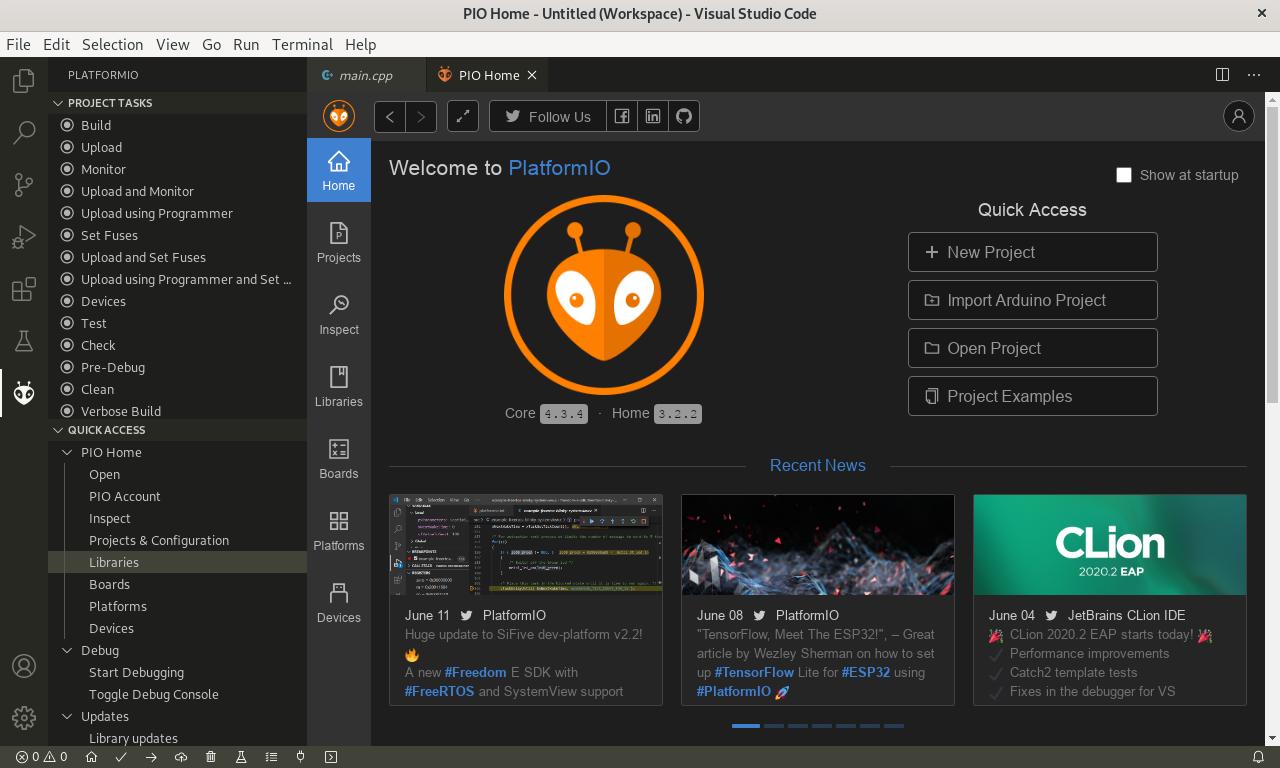Open Platforms in PIO Home sidebar

tap(339, 531)
